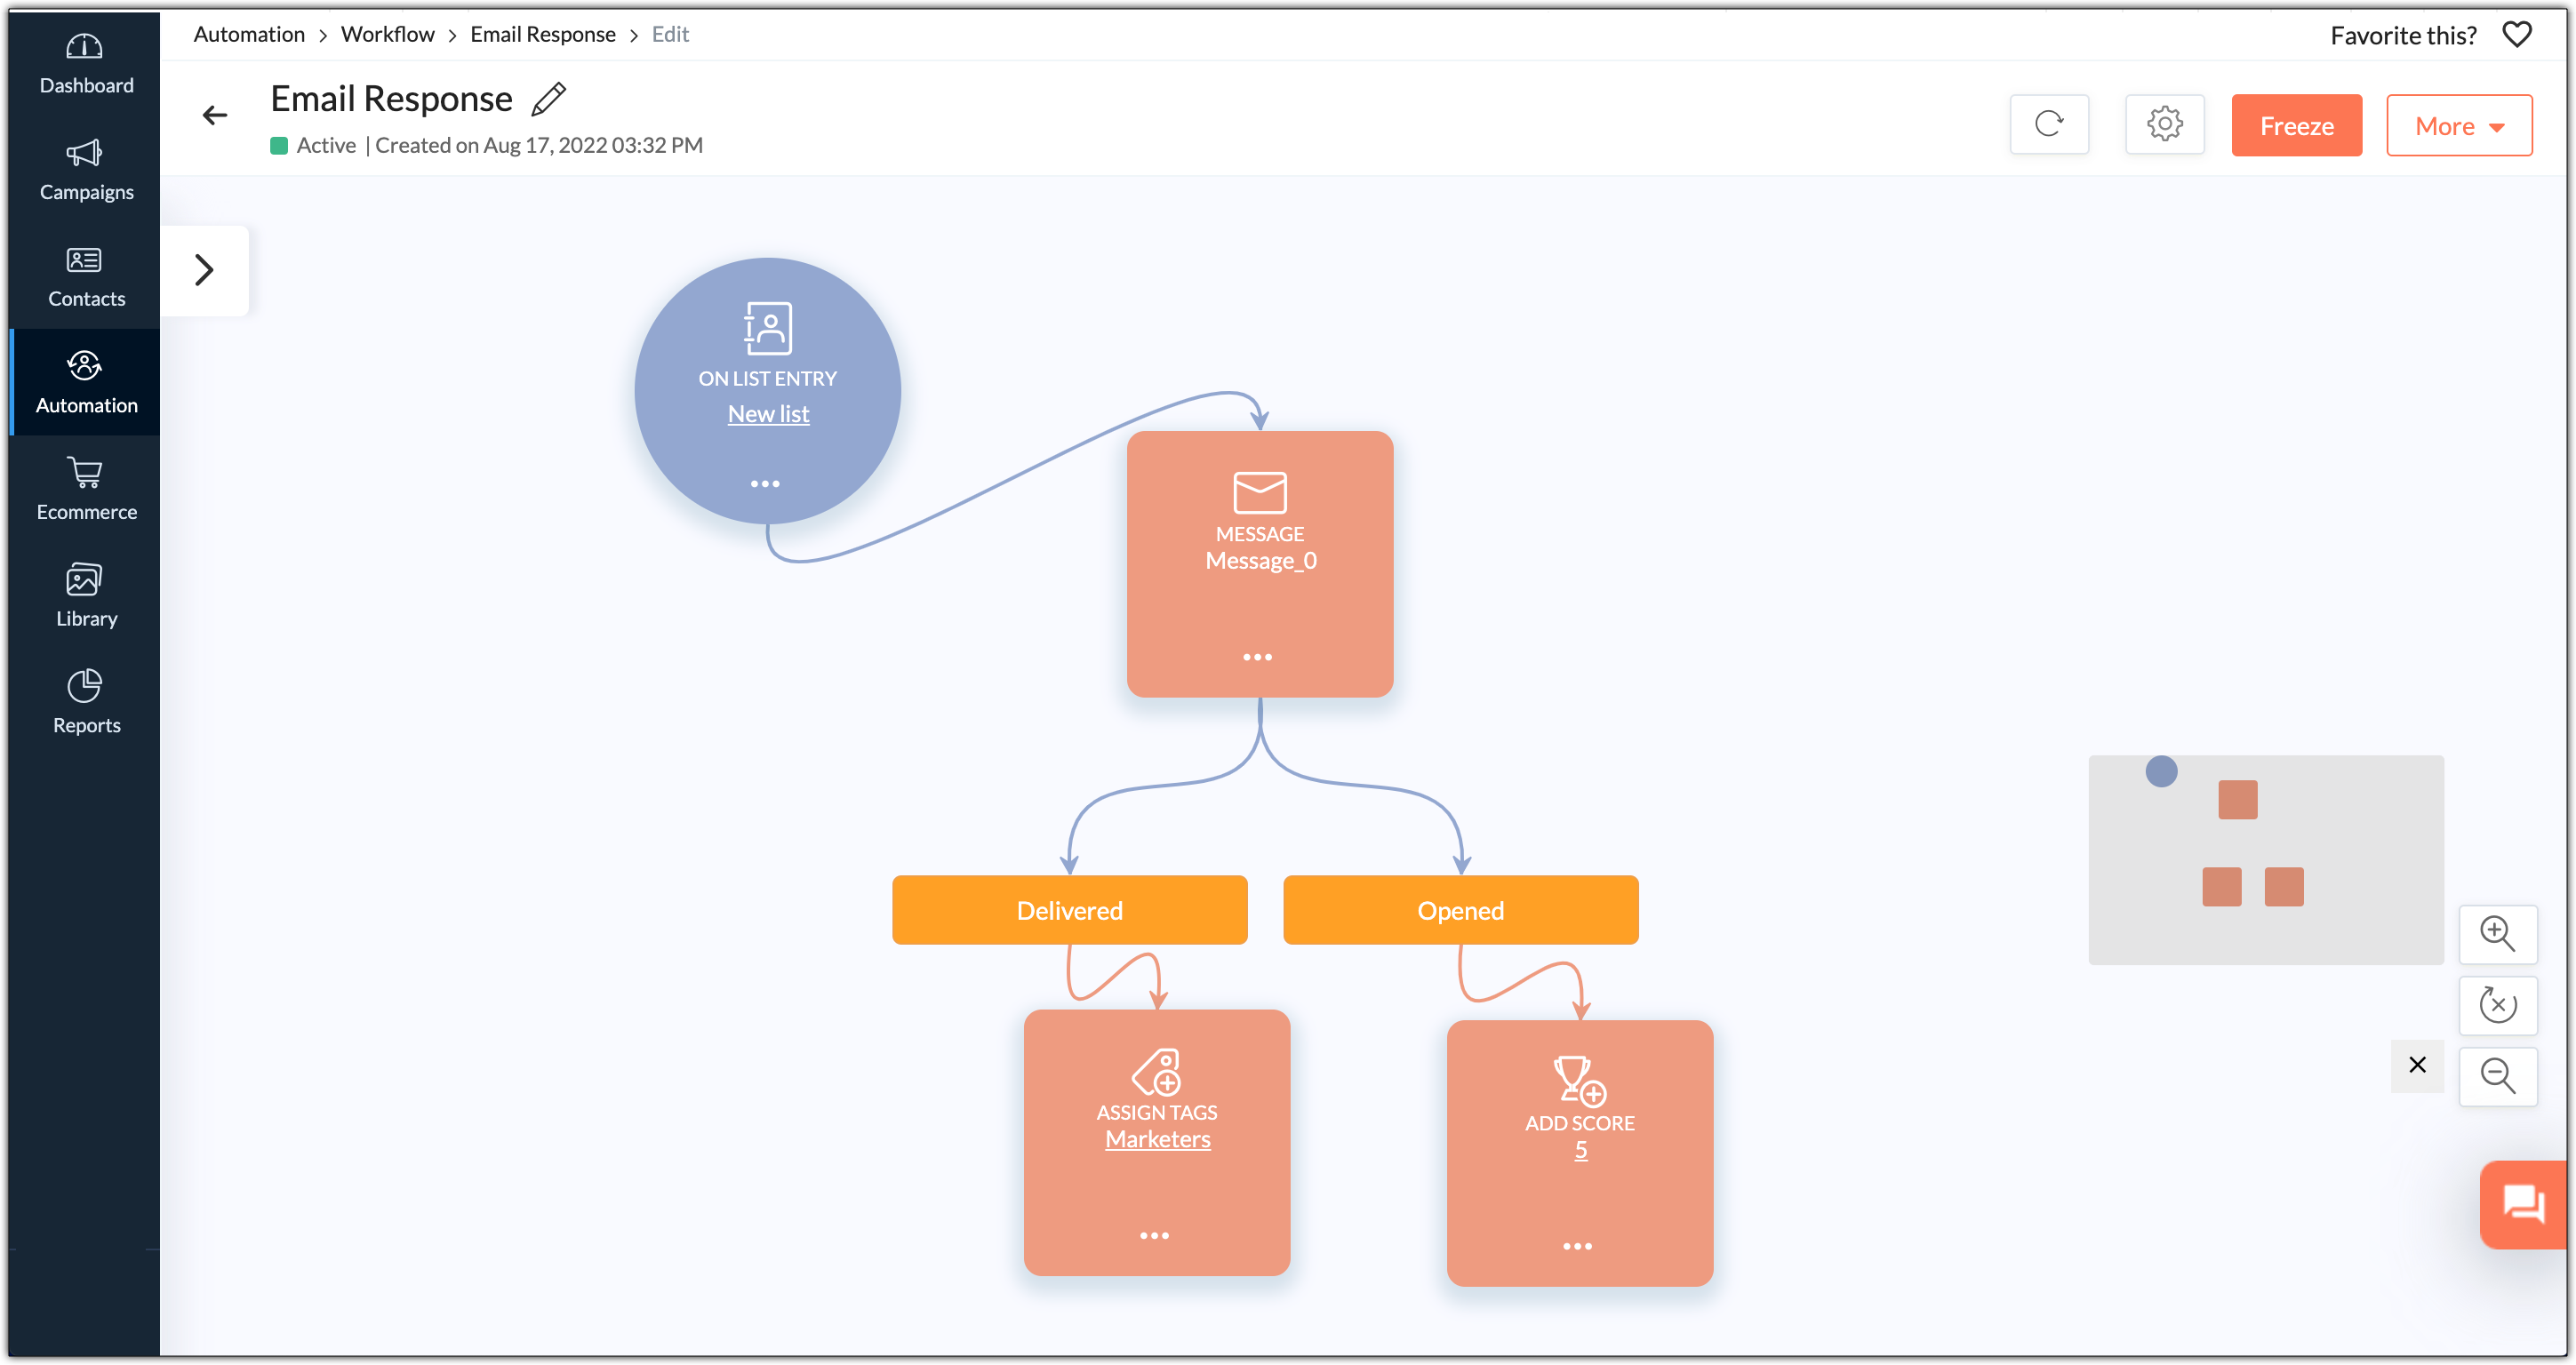
Task: Go to Campaigns in sidebar
Action: click(86, 170)
